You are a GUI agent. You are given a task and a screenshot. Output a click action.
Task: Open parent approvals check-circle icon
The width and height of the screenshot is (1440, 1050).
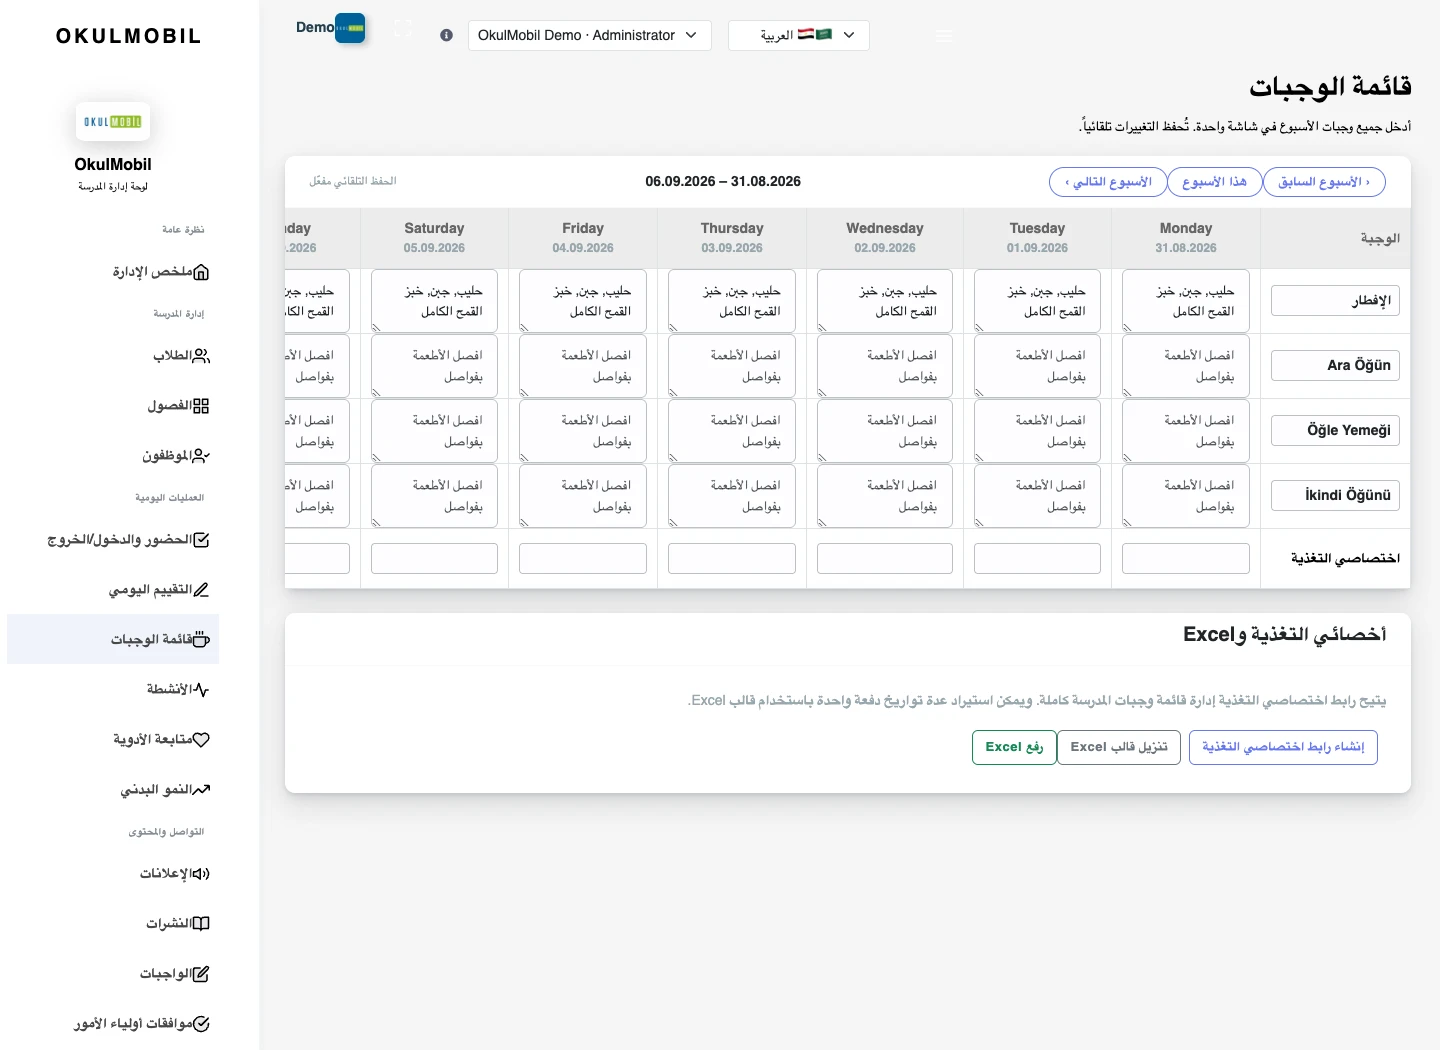tap(201, 1024)
